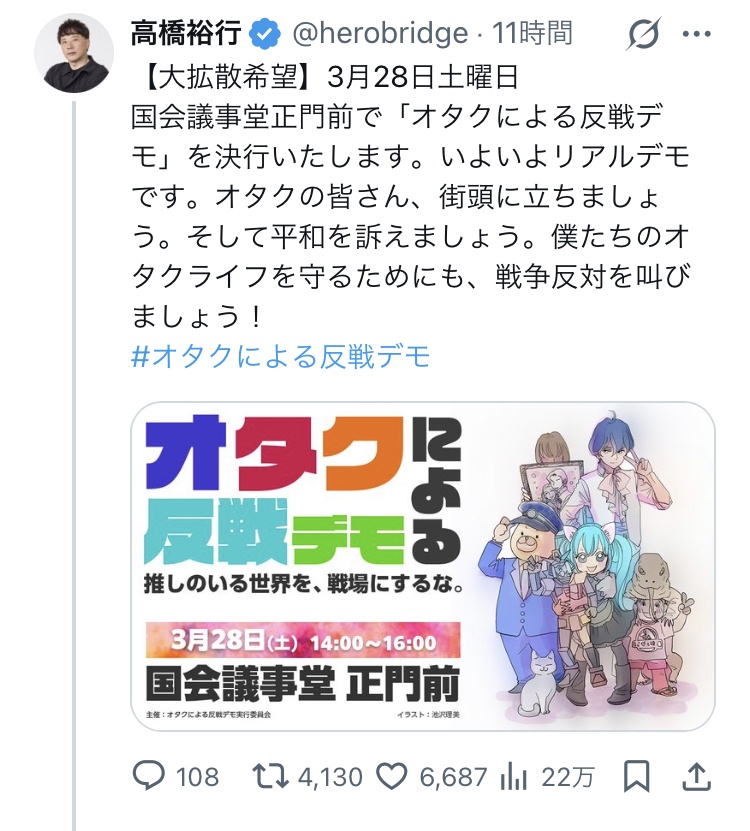The width and height of the screenshot is (750, 831).
Task: Tap the repost arrows icon
Action: pyautogui.click(x=270, y=776)
